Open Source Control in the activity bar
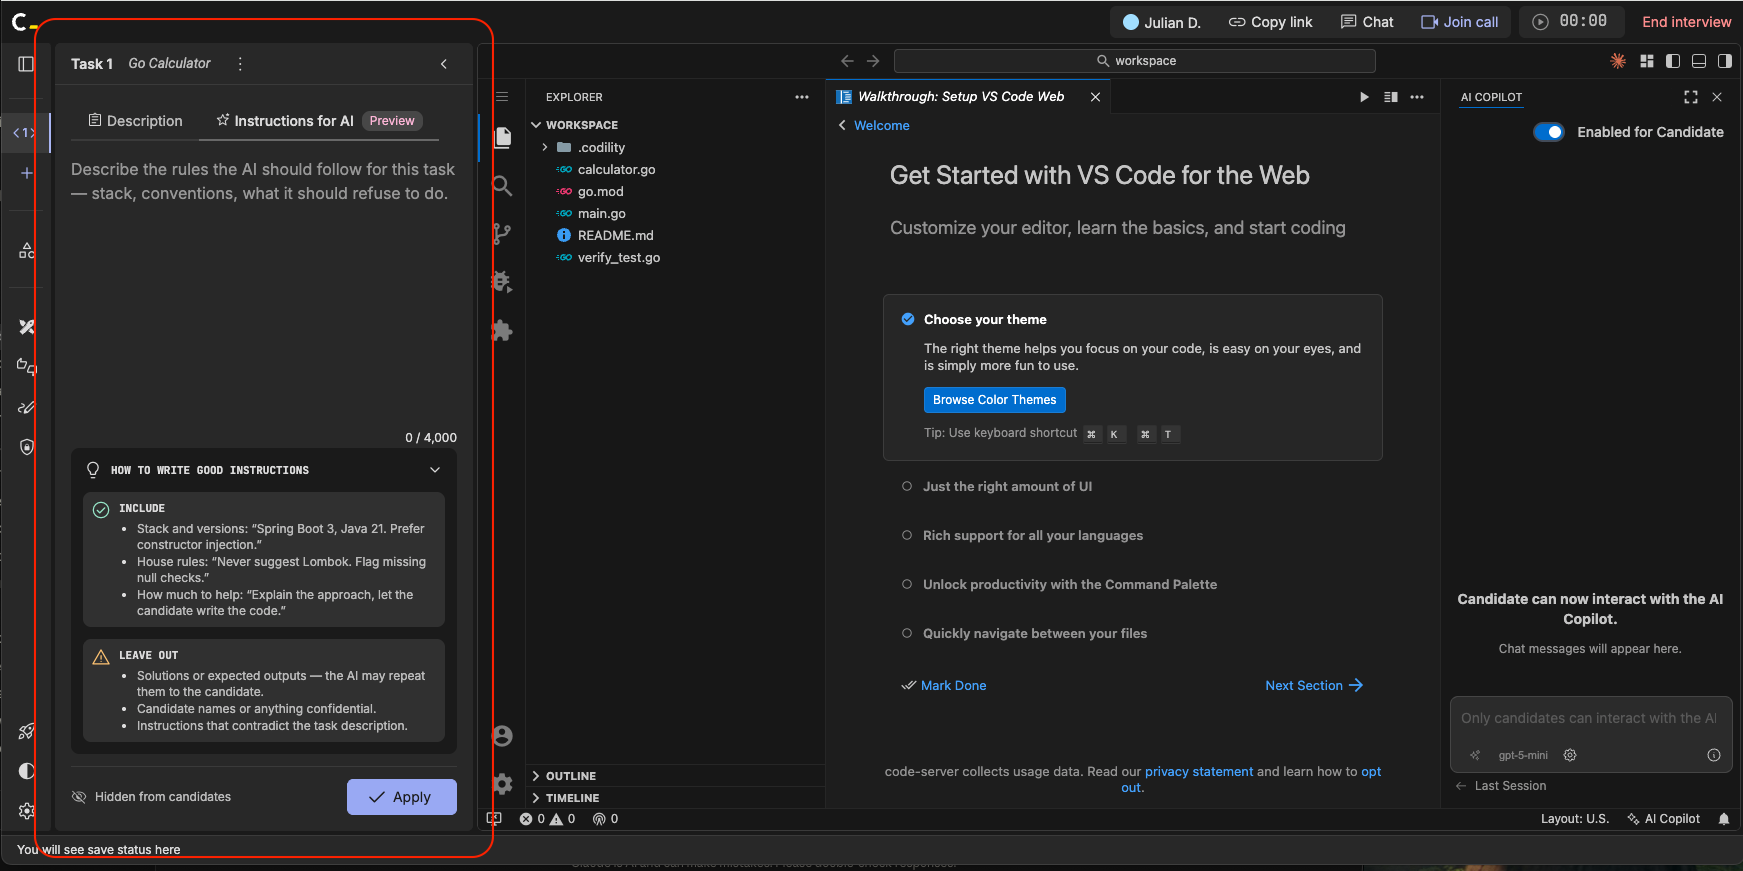 503,233
